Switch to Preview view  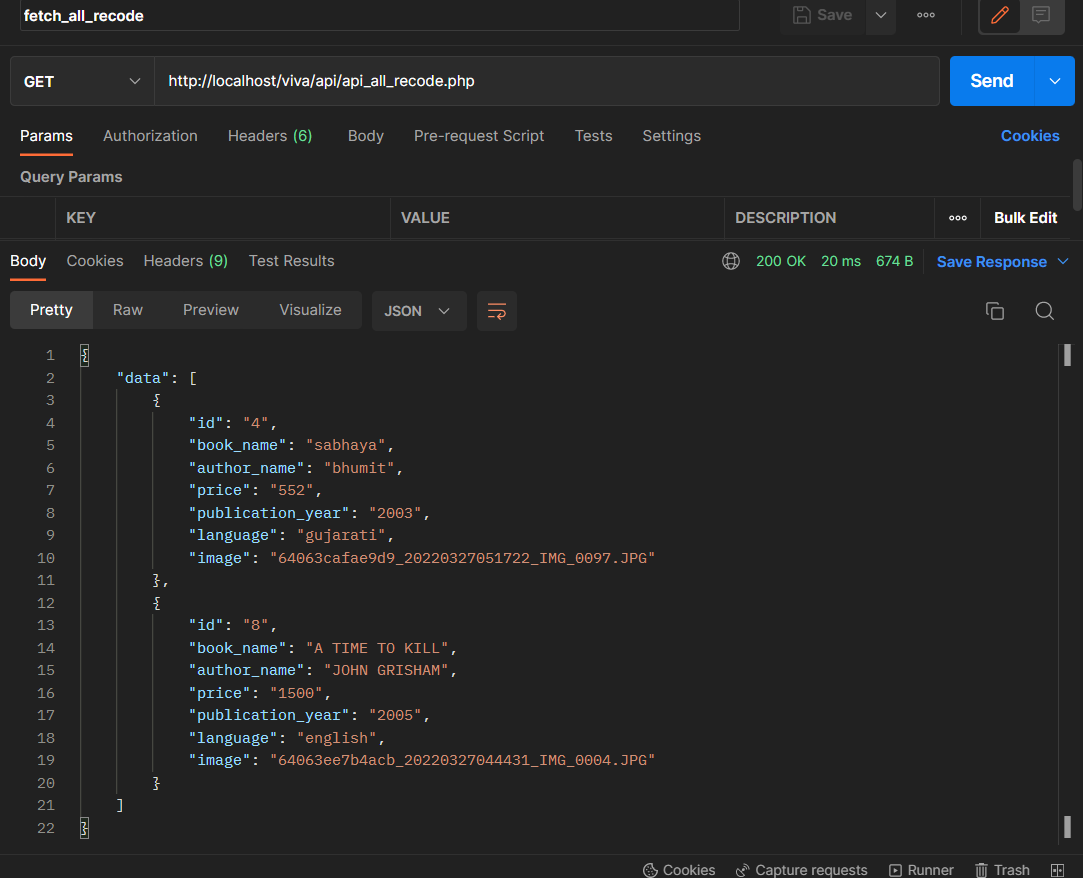pos(211,310)
